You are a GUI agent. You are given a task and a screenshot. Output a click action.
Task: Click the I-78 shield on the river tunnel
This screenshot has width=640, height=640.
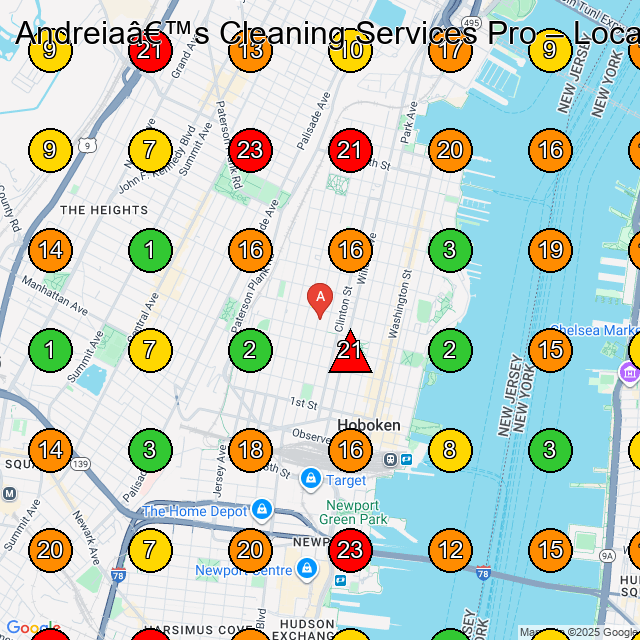pos(483,573)
